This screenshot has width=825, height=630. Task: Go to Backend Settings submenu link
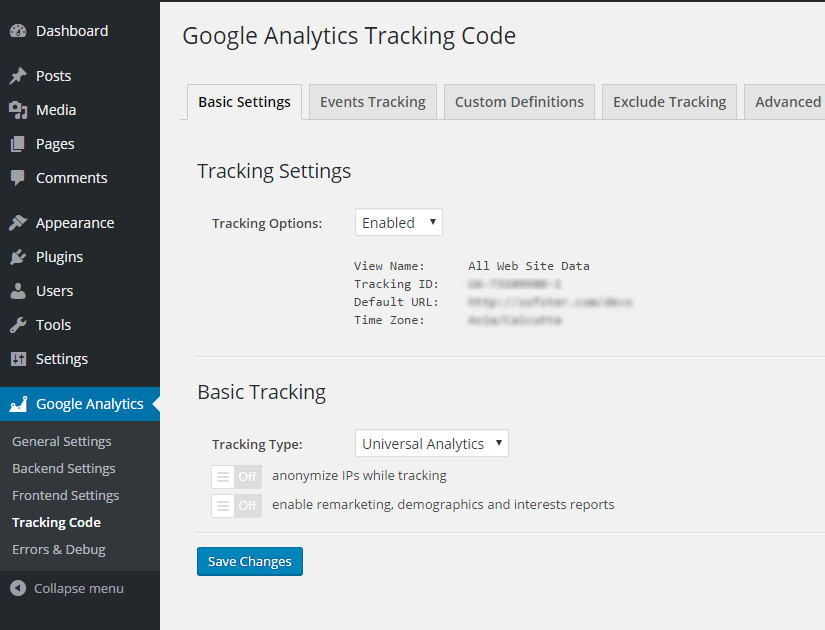(x=63, y=468)
